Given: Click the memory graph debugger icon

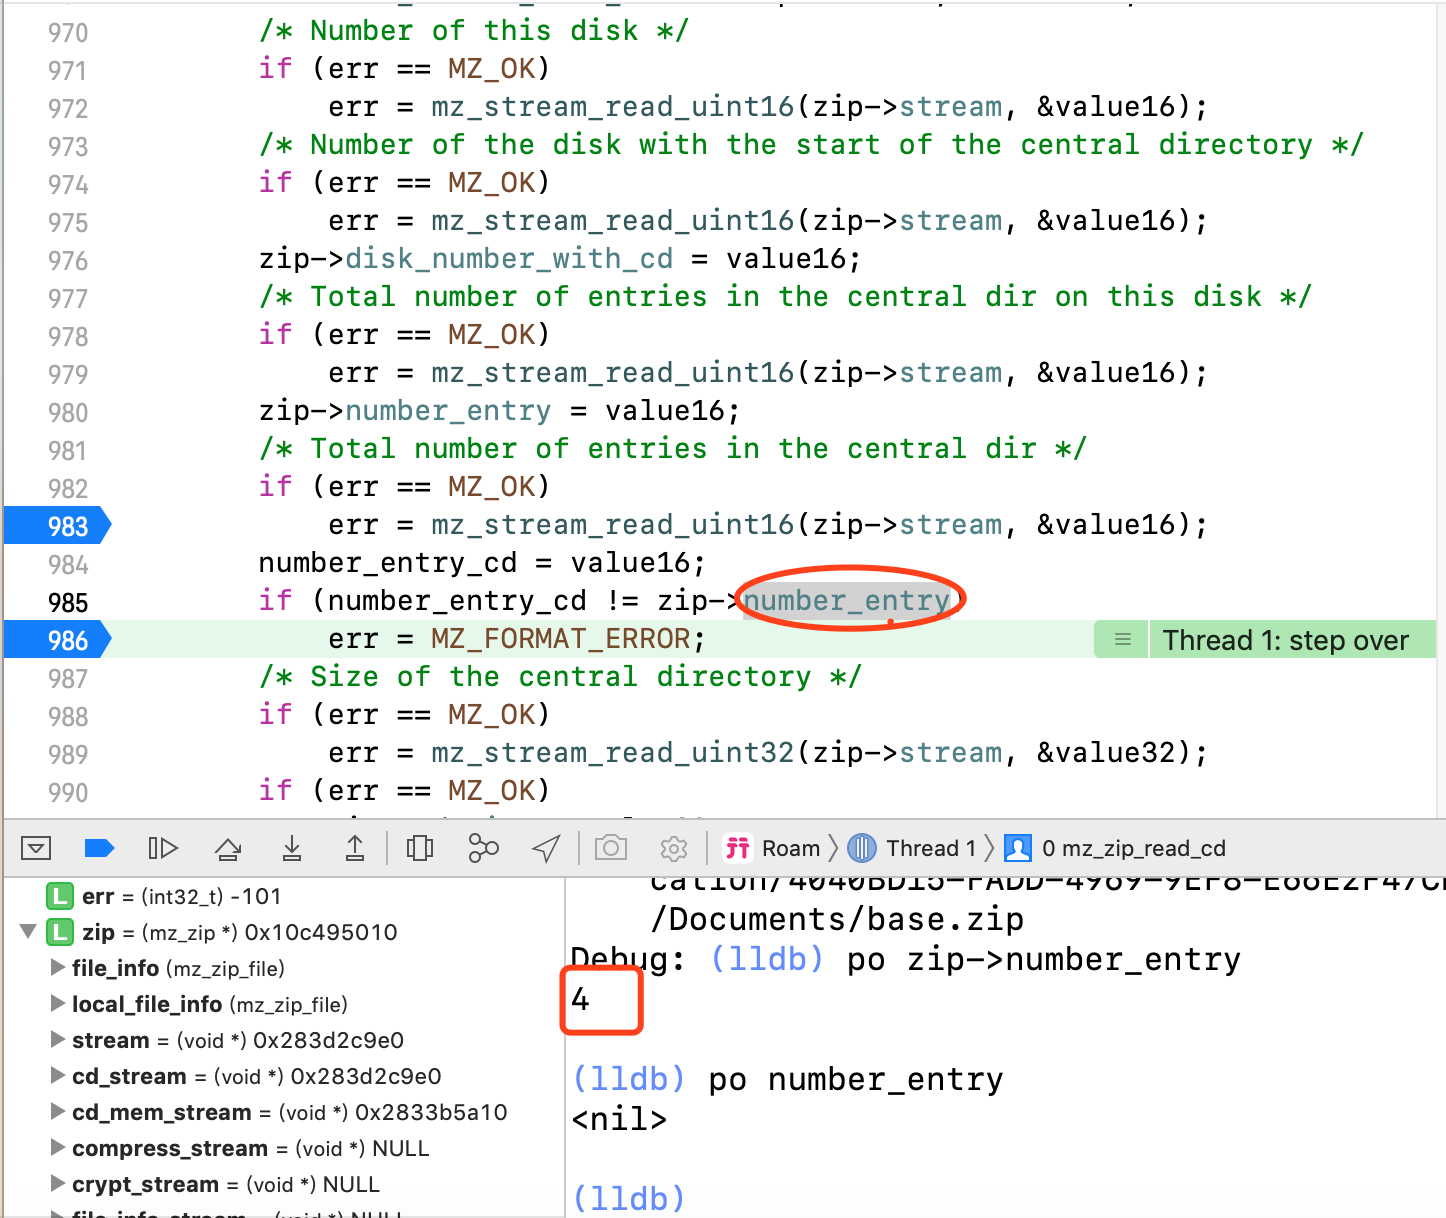Looking at the screenshot, I should 483,847.
